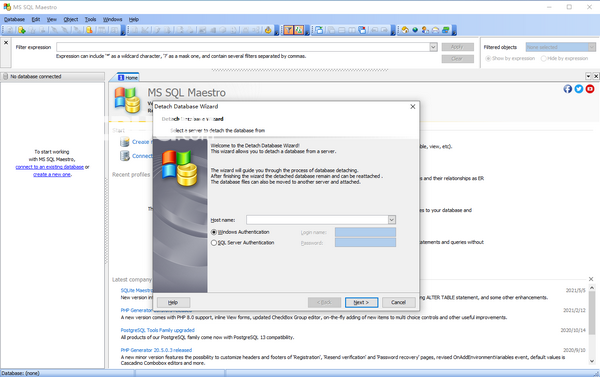Click the globe website toolbar icon
This screenshot has height=377, width=600.
(415, 30)
